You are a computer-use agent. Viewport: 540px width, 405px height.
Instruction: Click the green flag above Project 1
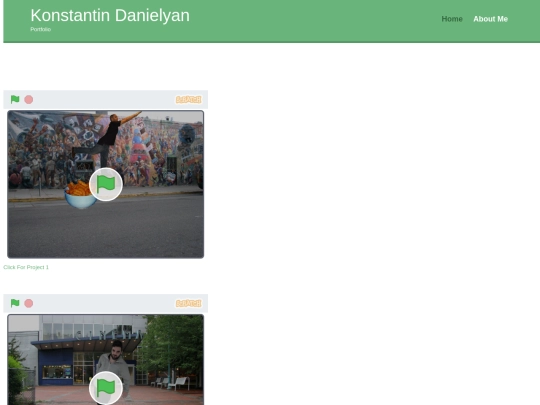[x=15, y=100]
